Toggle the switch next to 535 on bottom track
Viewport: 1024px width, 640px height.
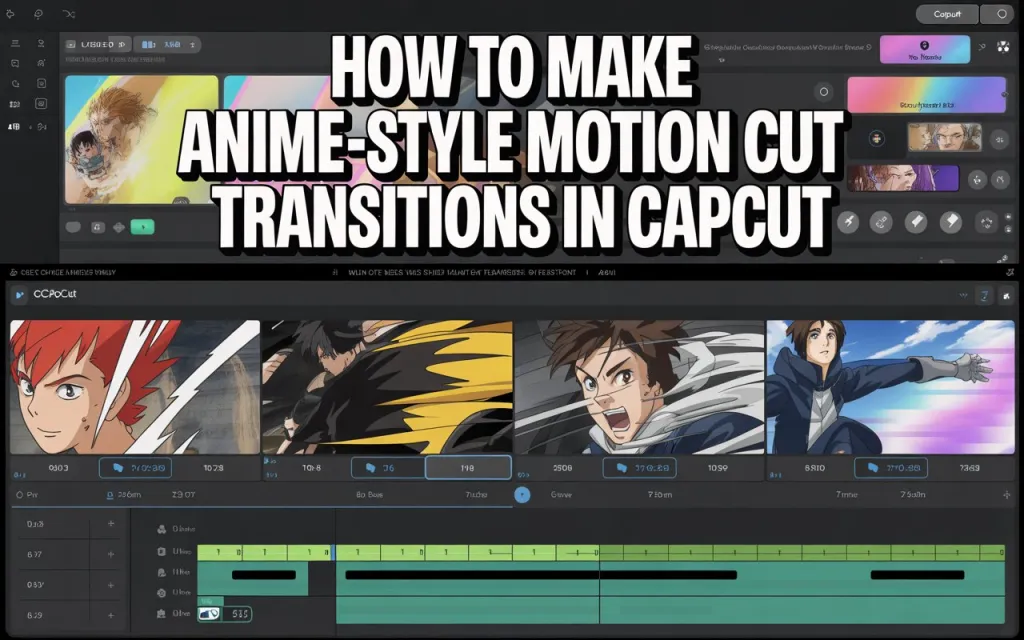pyautogui.click(x=209, y=614)
